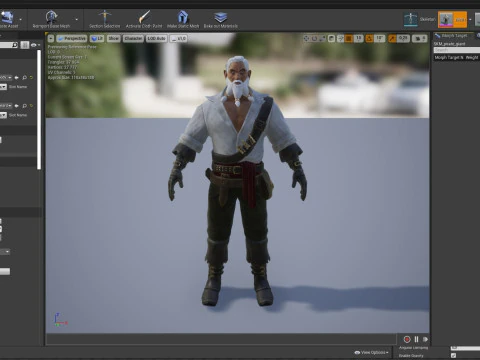Viewport: 480px width, 360px height.
Task: Click the details search magnifier icon
Action: [x=14, y=45]
